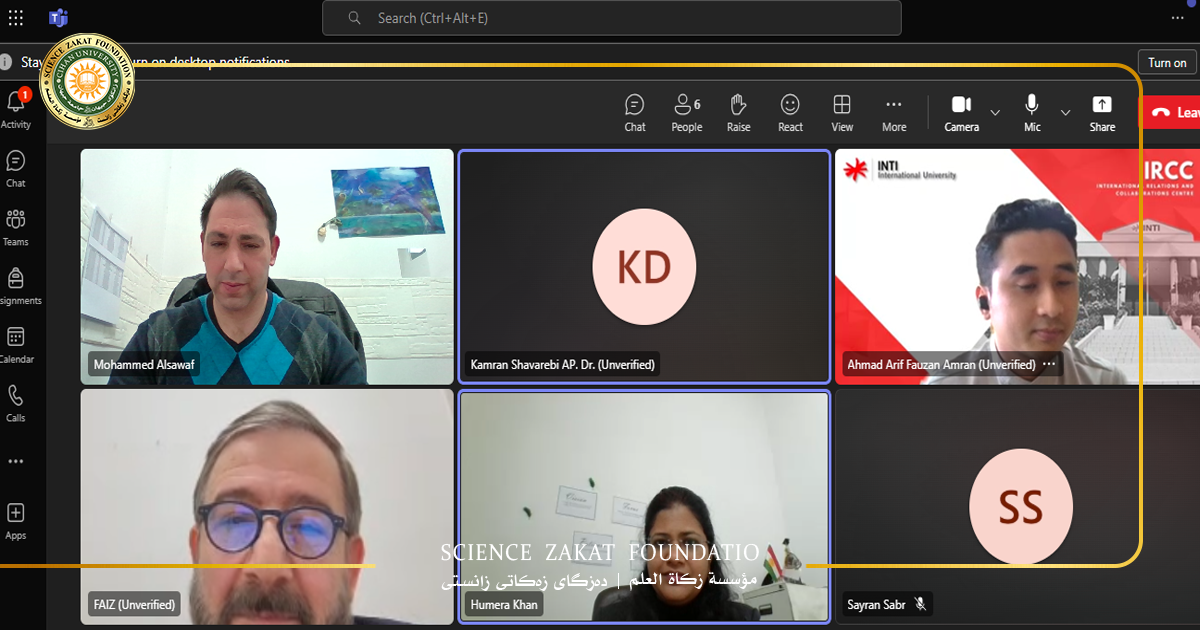This screenshot has width=1200, height=630.
Task: Turn on desktop notifications
Action: (x=1166, y=62)
